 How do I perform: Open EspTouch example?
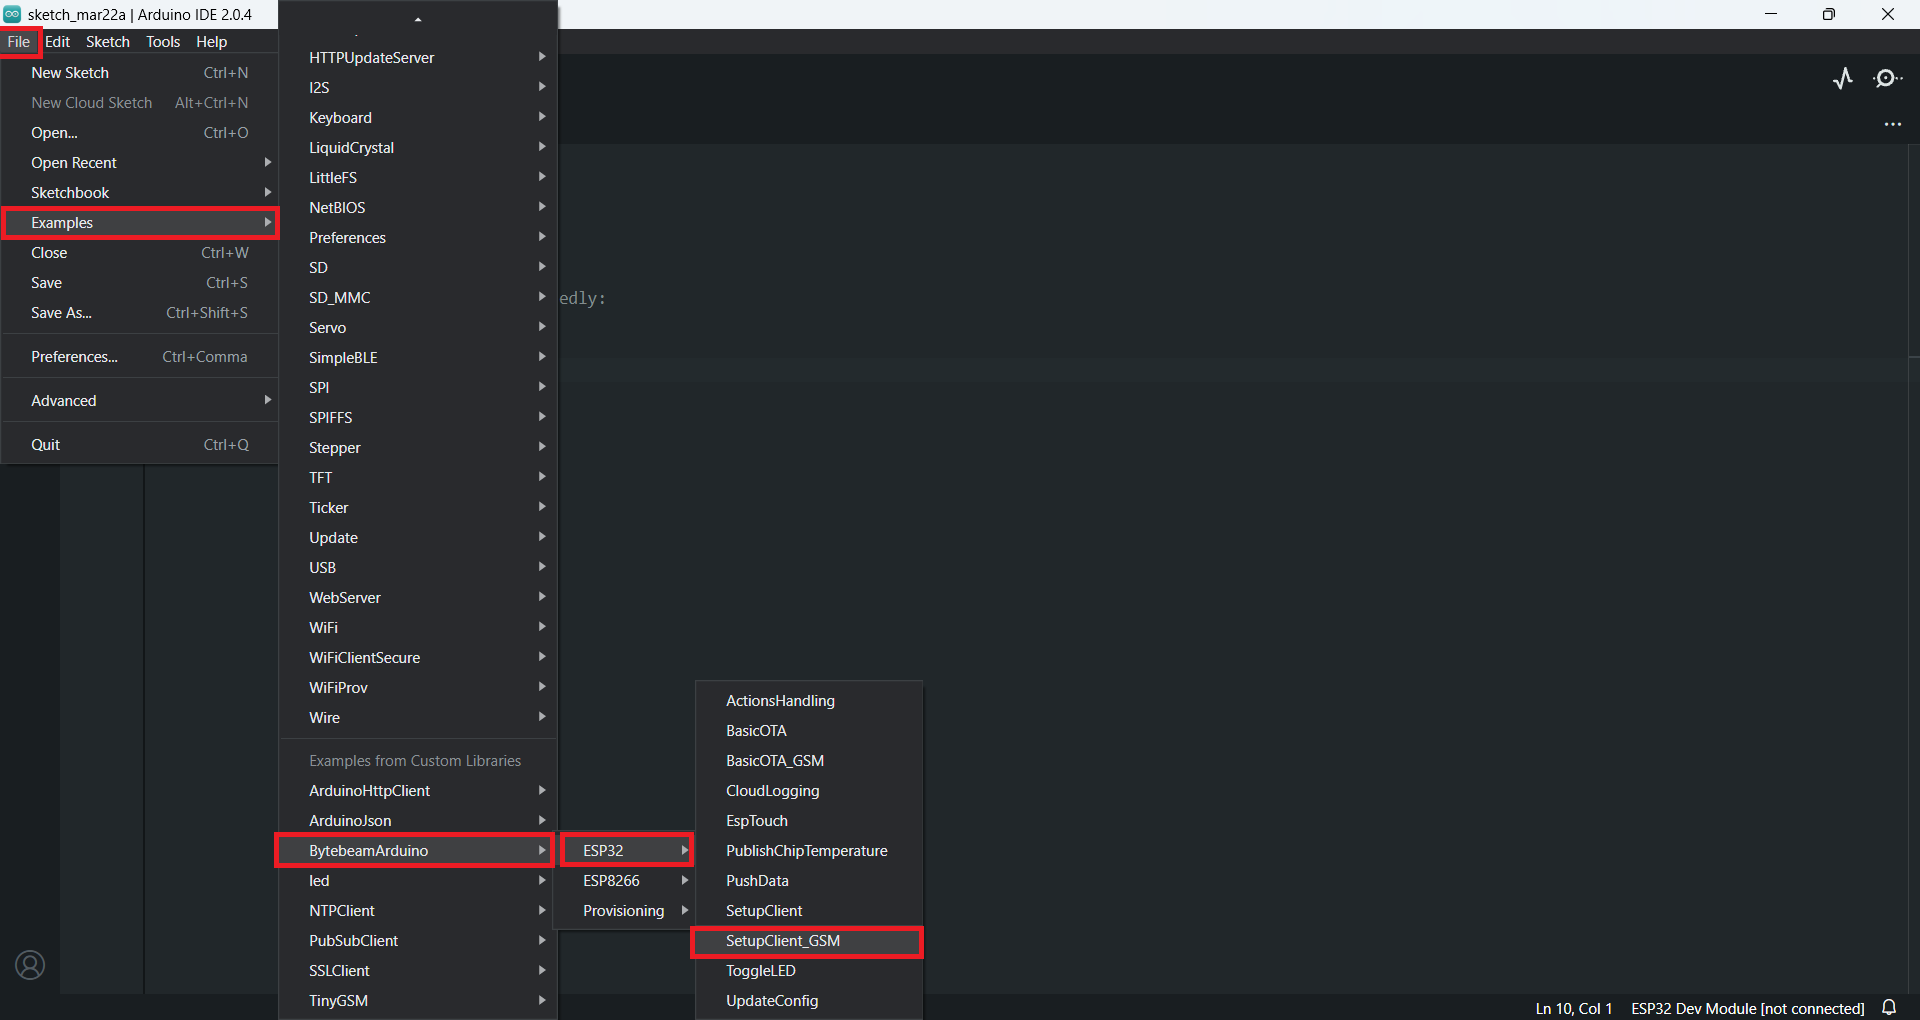[x=809, y=821]
